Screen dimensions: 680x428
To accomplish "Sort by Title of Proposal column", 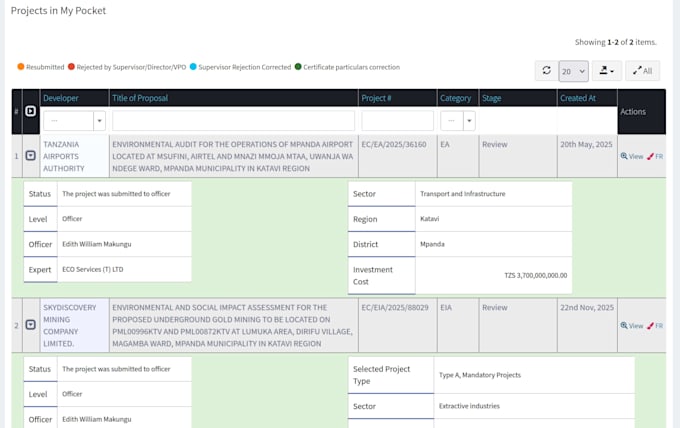I will pos(140,98).
